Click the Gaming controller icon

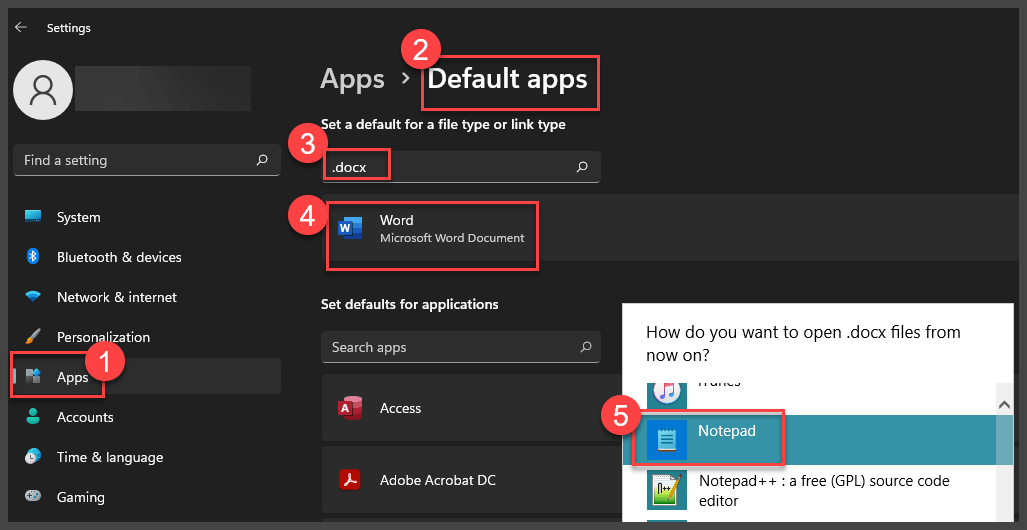[x=33, y=497]
